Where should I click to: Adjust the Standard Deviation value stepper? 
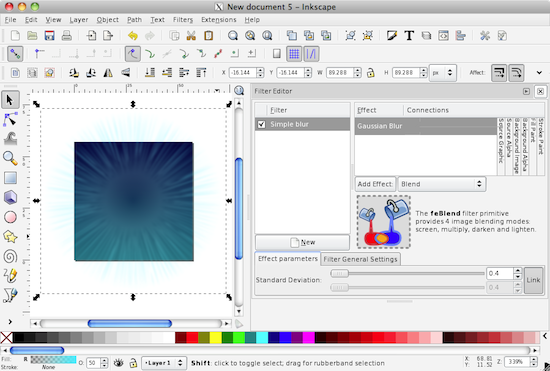tap(518, 274)
